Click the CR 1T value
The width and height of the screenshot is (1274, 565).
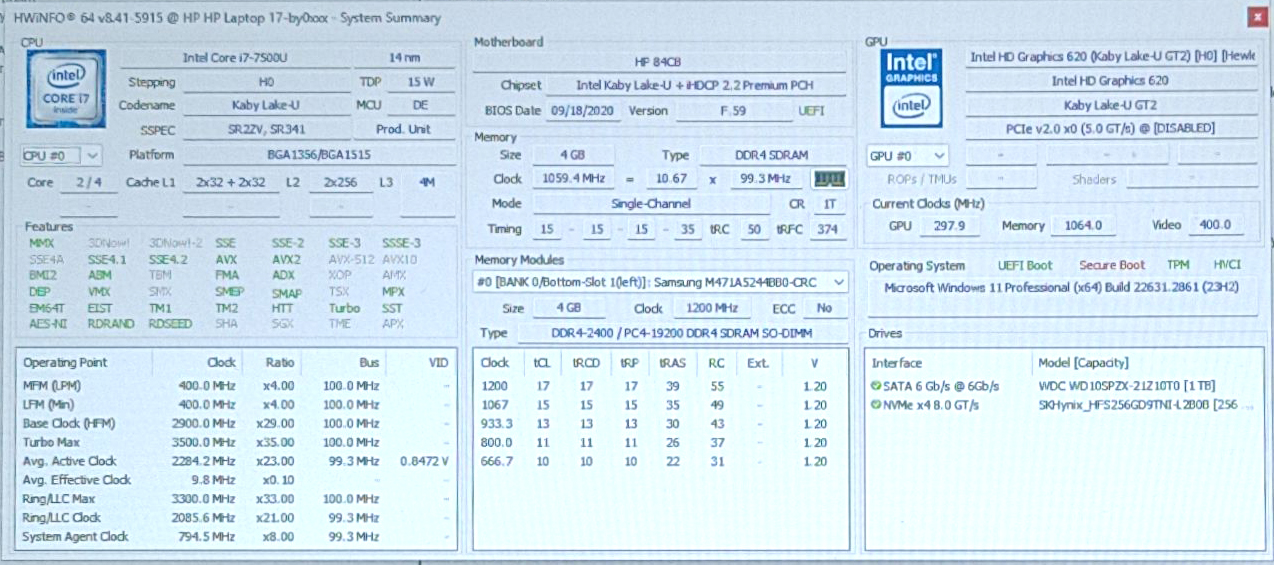[829, 204]
